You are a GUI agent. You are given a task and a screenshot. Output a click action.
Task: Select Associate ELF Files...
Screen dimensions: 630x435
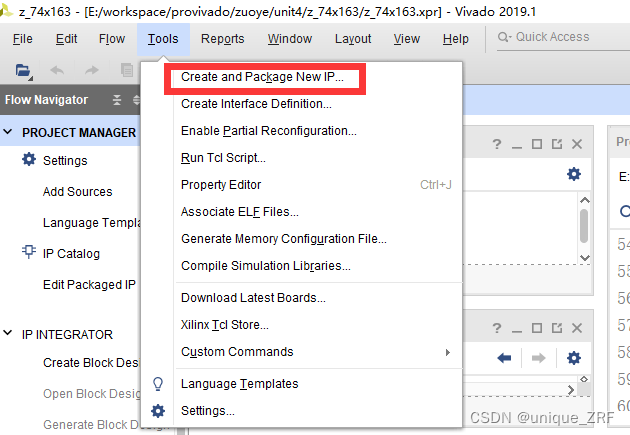coord(239,212)
